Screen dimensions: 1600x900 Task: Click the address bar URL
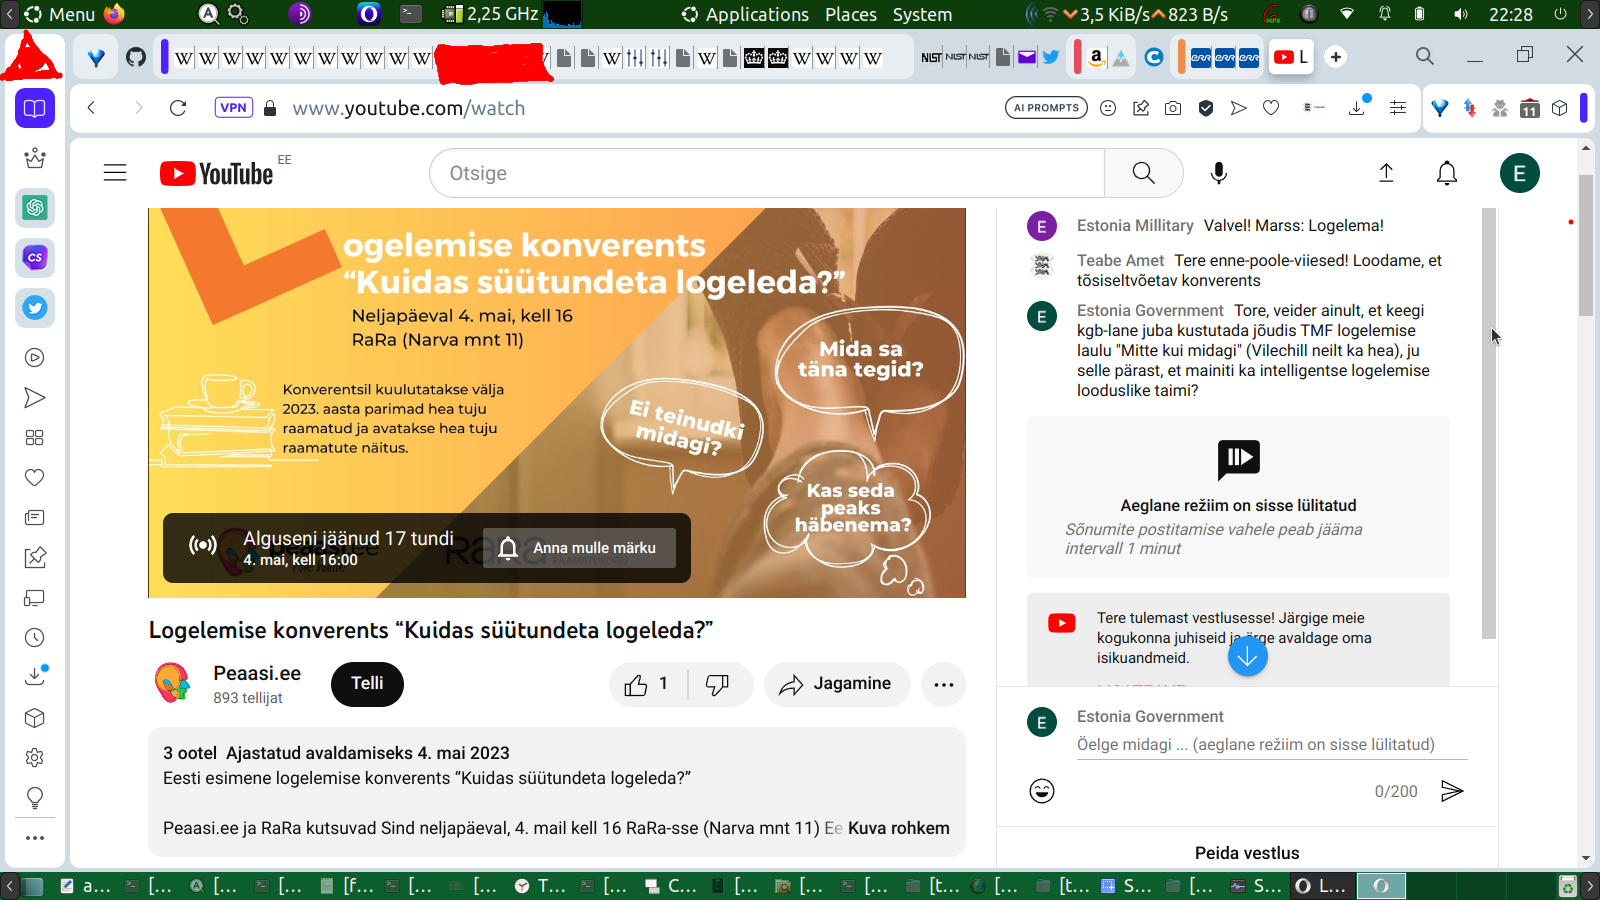[408, 108]
